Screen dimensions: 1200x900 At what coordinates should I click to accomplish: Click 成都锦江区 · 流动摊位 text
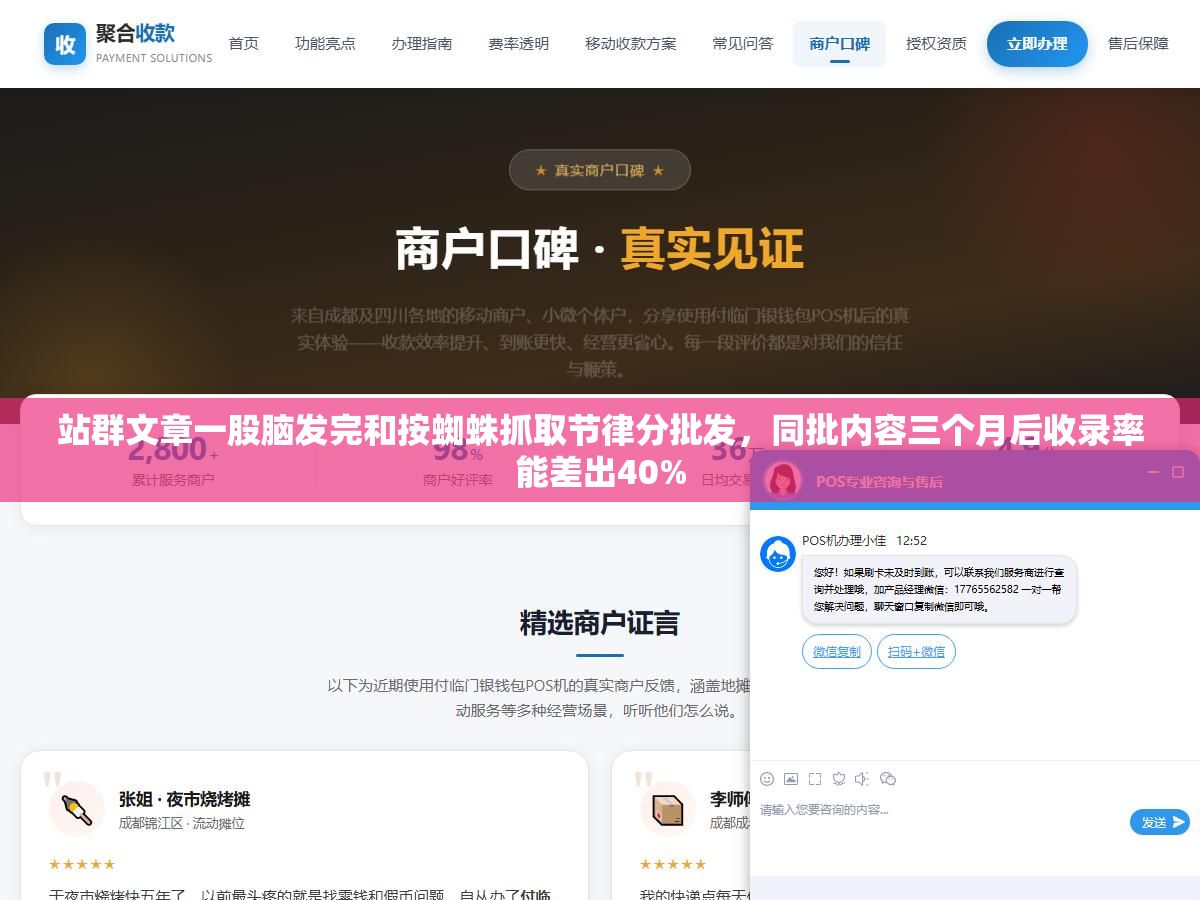coord(182,823)
